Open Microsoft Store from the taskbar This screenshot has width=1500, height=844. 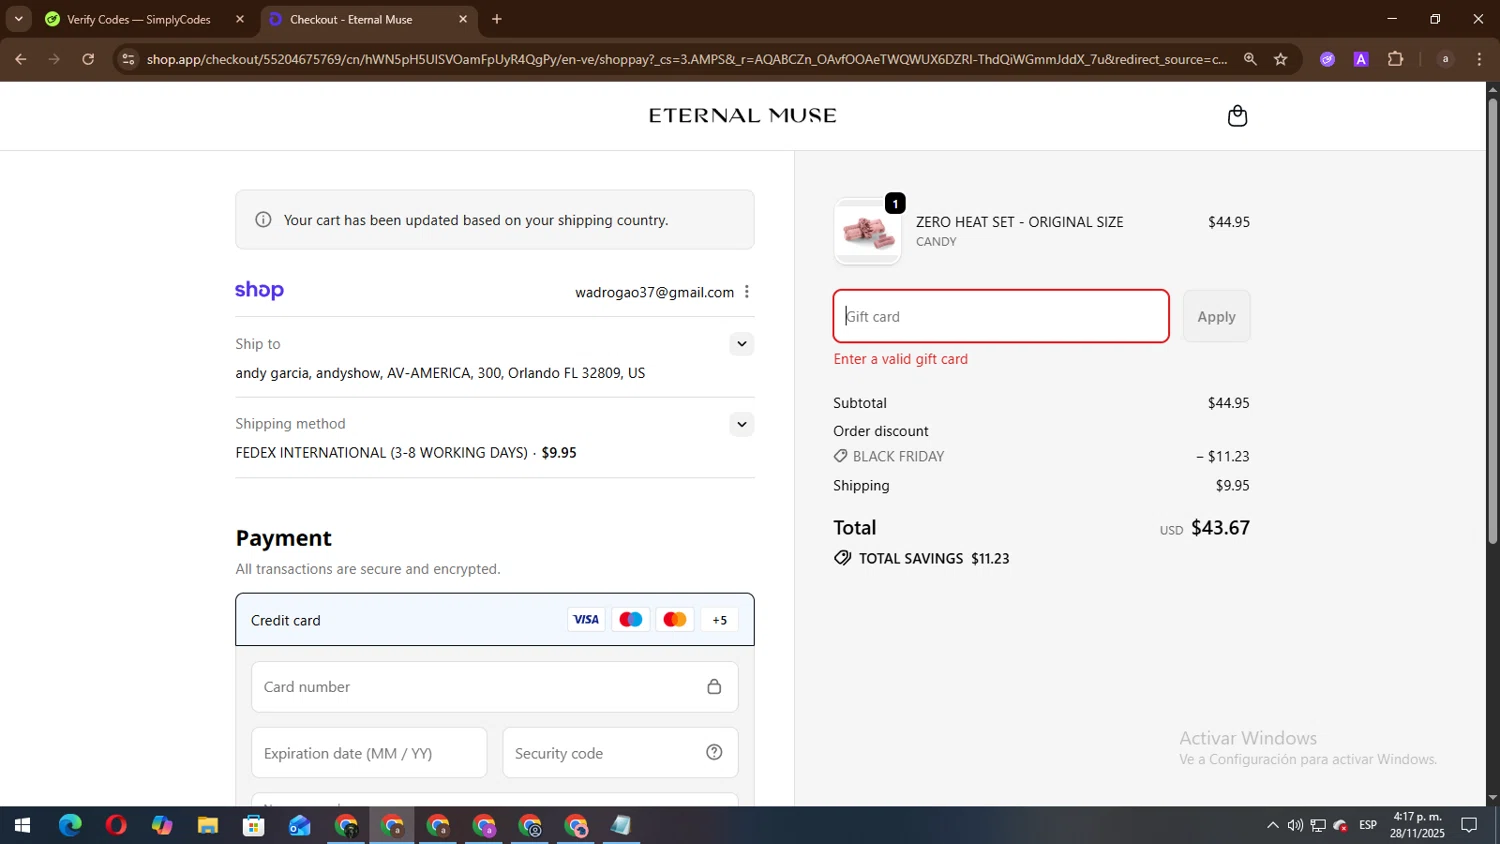pyautogui.click(x=254, y=826)
